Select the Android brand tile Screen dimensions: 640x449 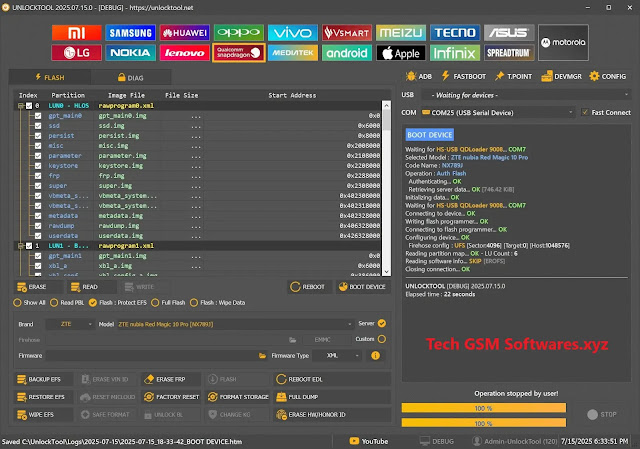point(347,53)
